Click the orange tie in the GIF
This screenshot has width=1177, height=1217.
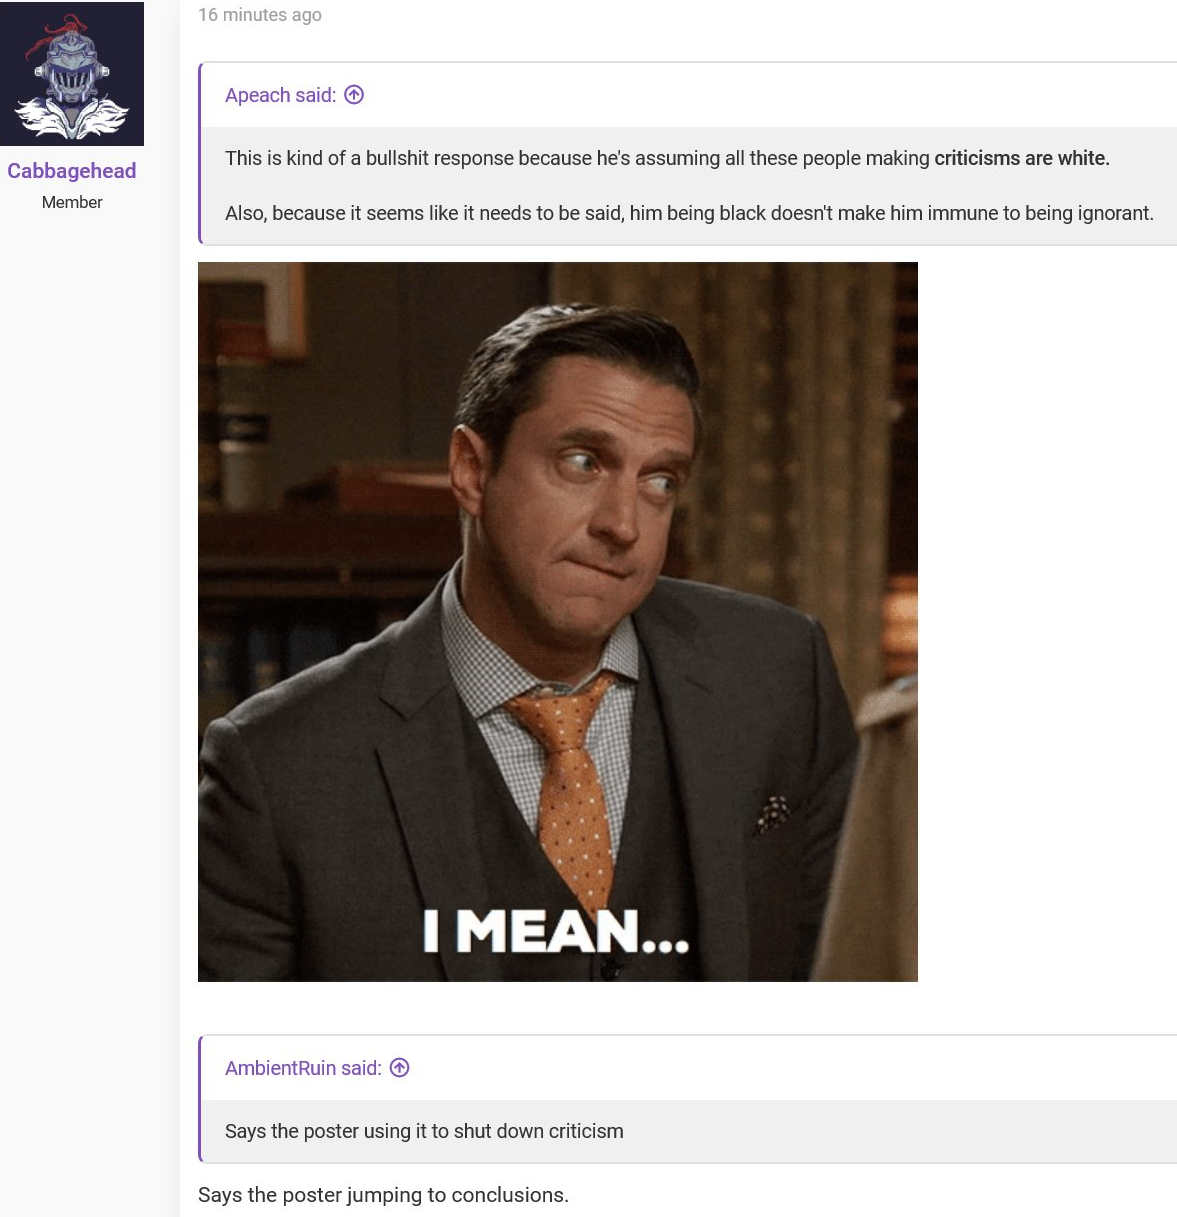point(570,780)
